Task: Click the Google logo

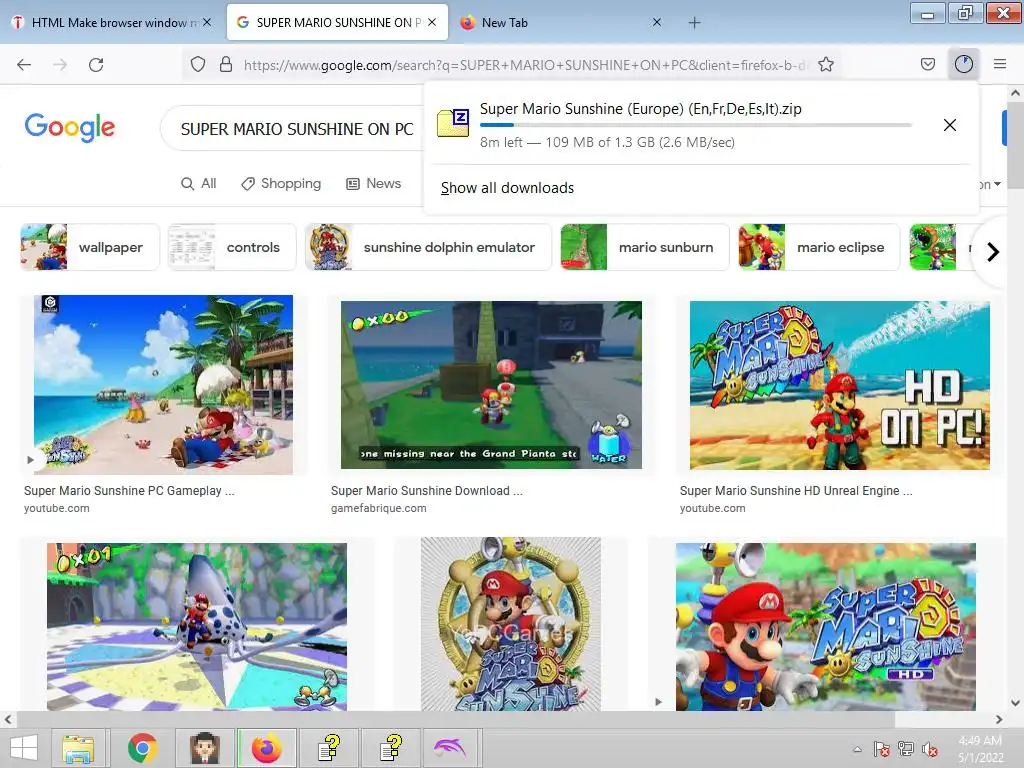Action: [70, 127]
